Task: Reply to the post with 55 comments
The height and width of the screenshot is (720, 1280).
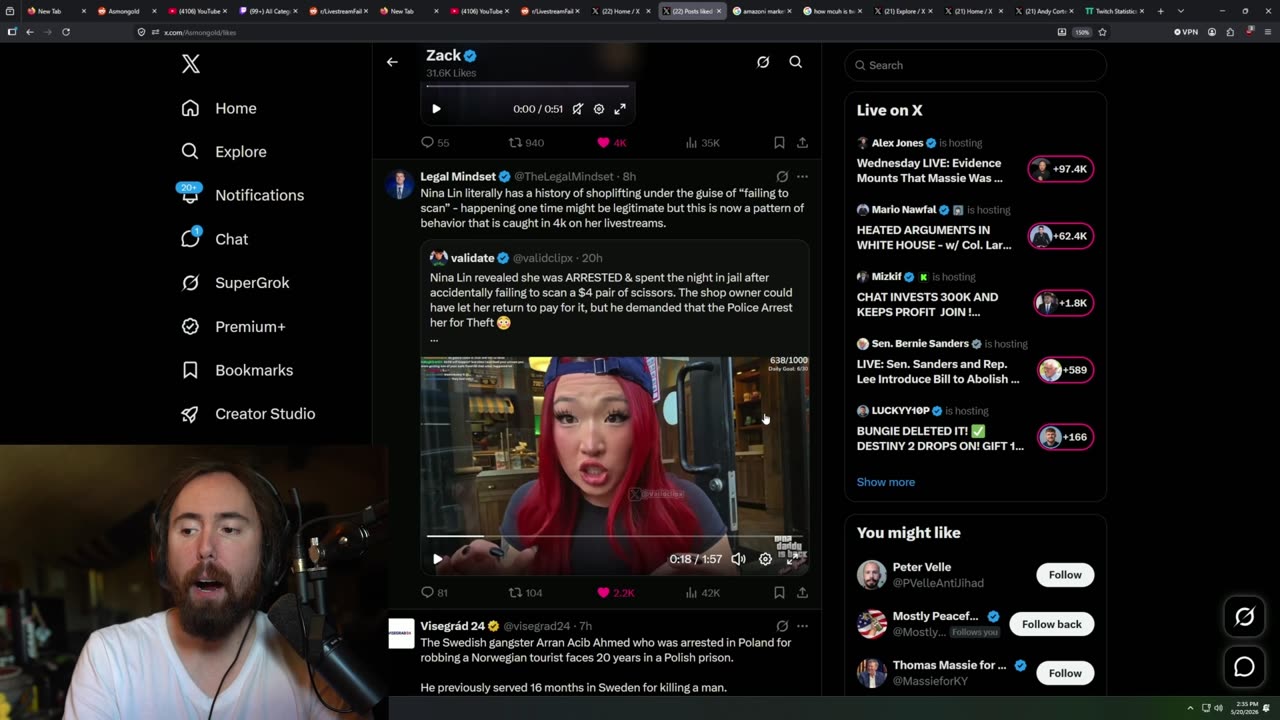Action: [435, 143]
